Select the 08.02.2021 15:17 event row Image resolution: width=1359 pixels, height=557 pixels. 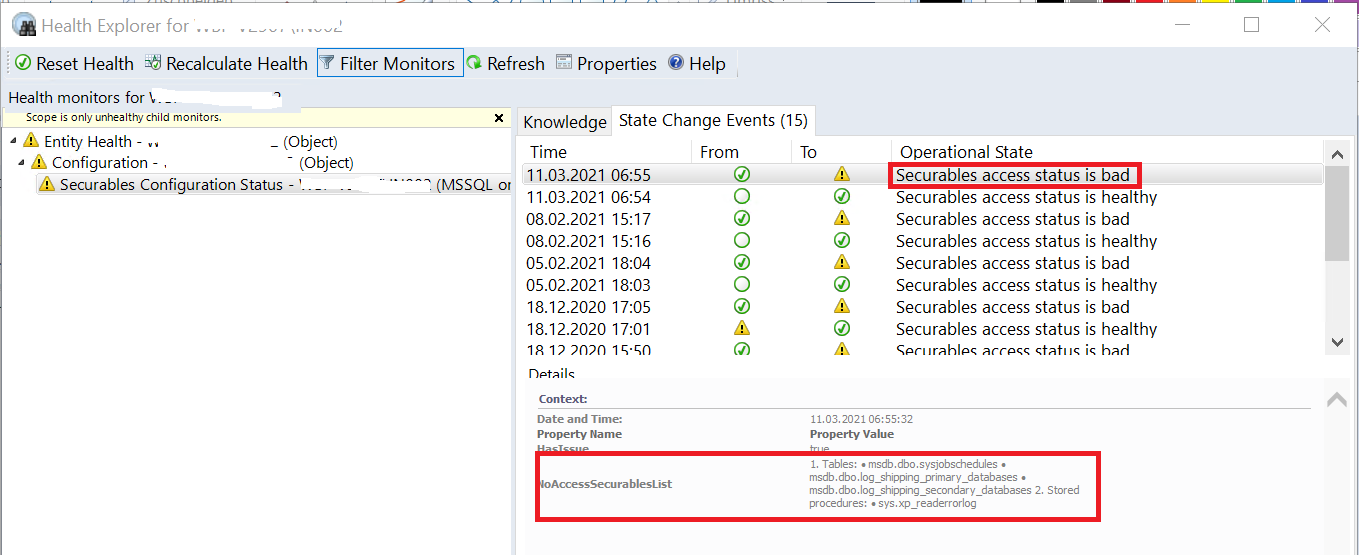coord(590,219)
